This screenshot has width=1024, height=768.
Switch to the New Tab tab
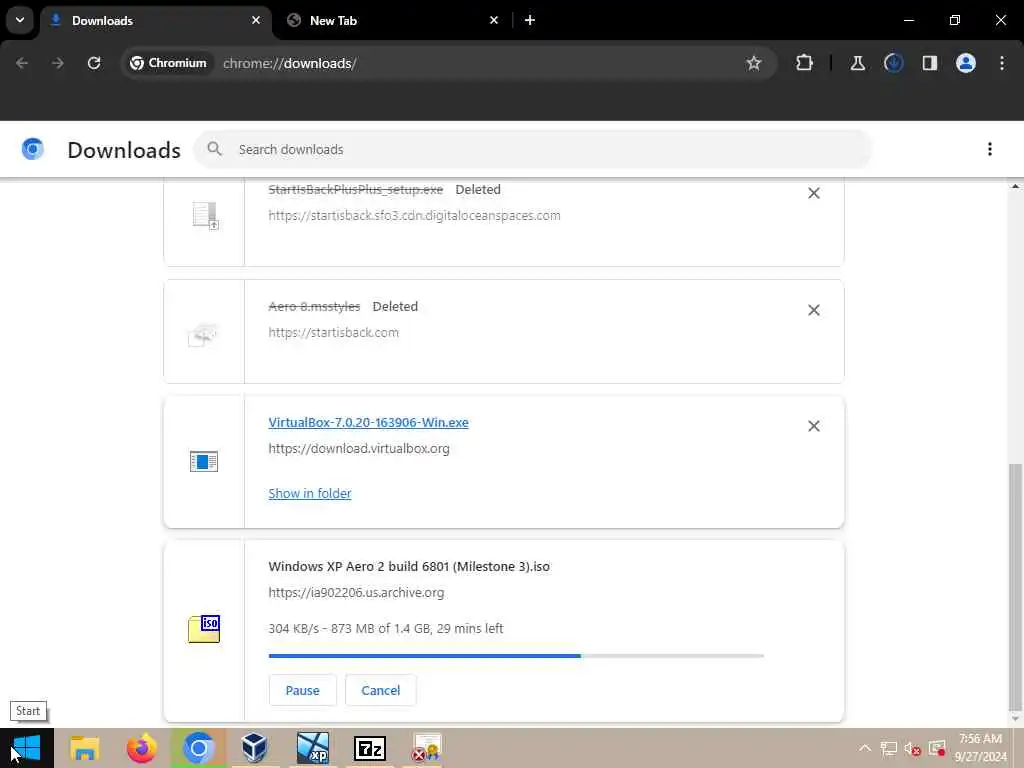click(392, 20)
